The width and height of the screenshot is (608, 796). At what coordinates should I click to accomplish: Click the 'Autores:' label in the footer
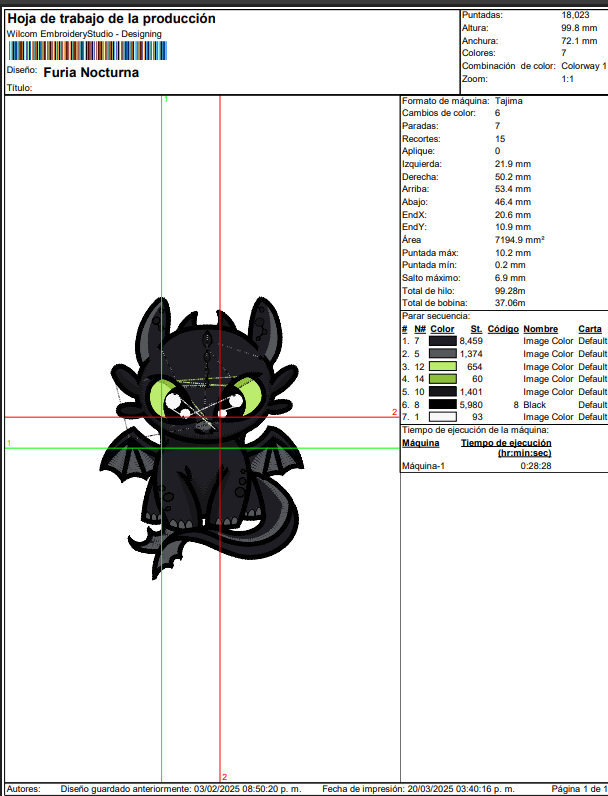pyautogui.click(x=23, y=789)
